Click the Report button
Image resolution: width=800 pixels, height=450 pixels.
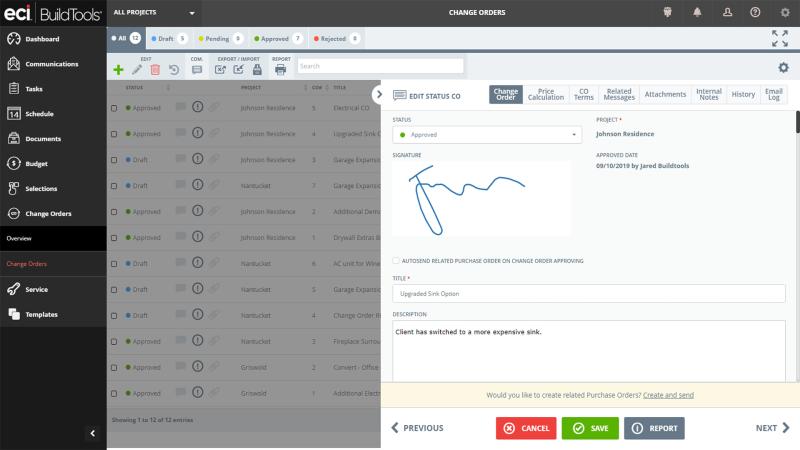tap(654, 428)
